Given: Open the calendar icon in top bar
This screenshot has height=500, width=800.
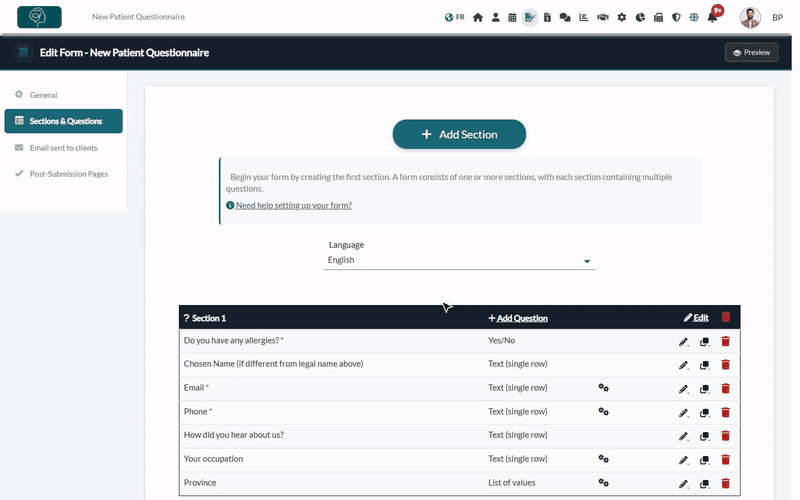Looking at the screenshot, I should point(512,17).
